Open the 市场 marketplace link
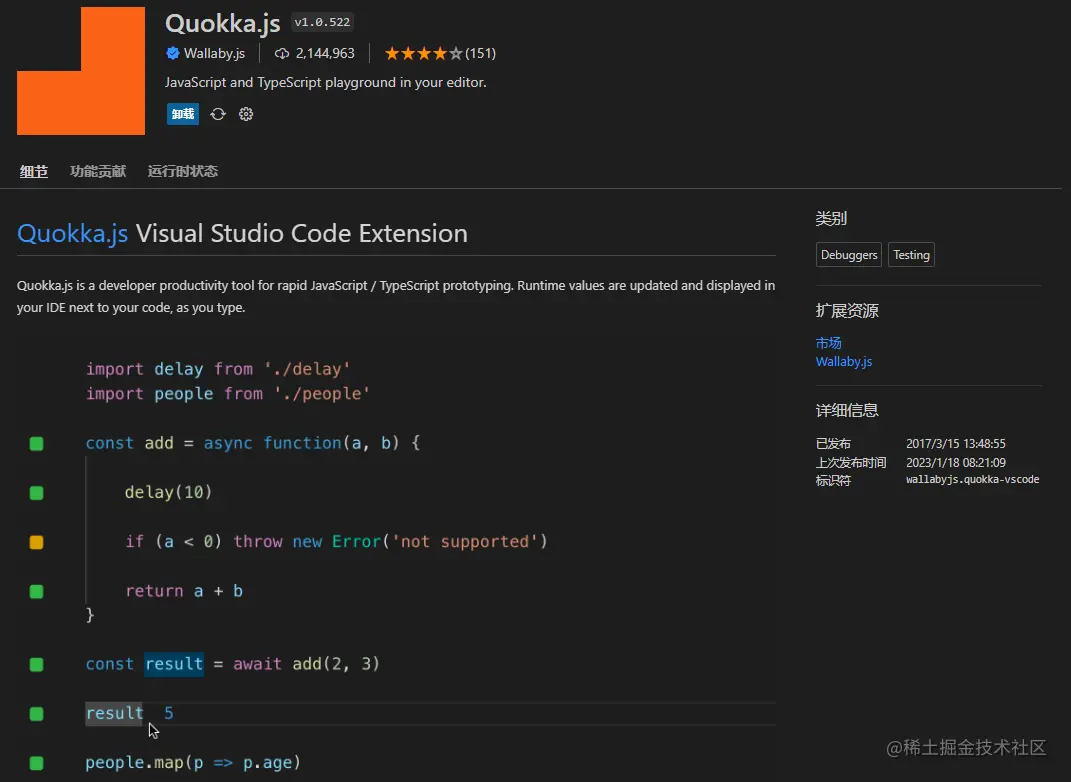Image resolution: width=1071 pixels, height=782 pixels. click(x=829, y=343)
